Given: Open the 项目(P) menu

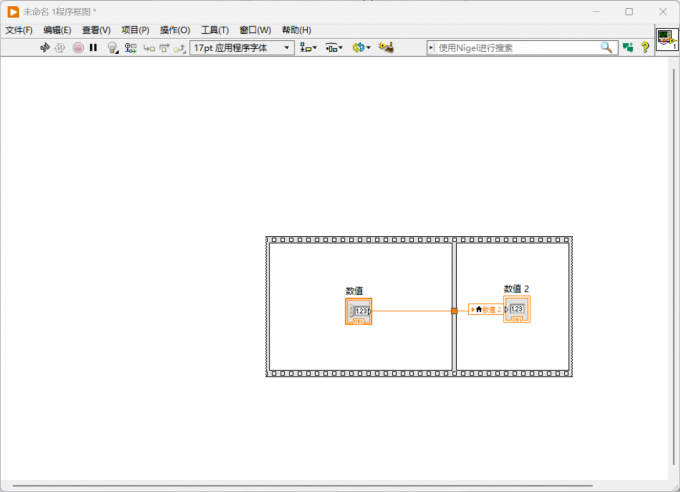Looking at the screenshot, I should [x=135, y=30].
